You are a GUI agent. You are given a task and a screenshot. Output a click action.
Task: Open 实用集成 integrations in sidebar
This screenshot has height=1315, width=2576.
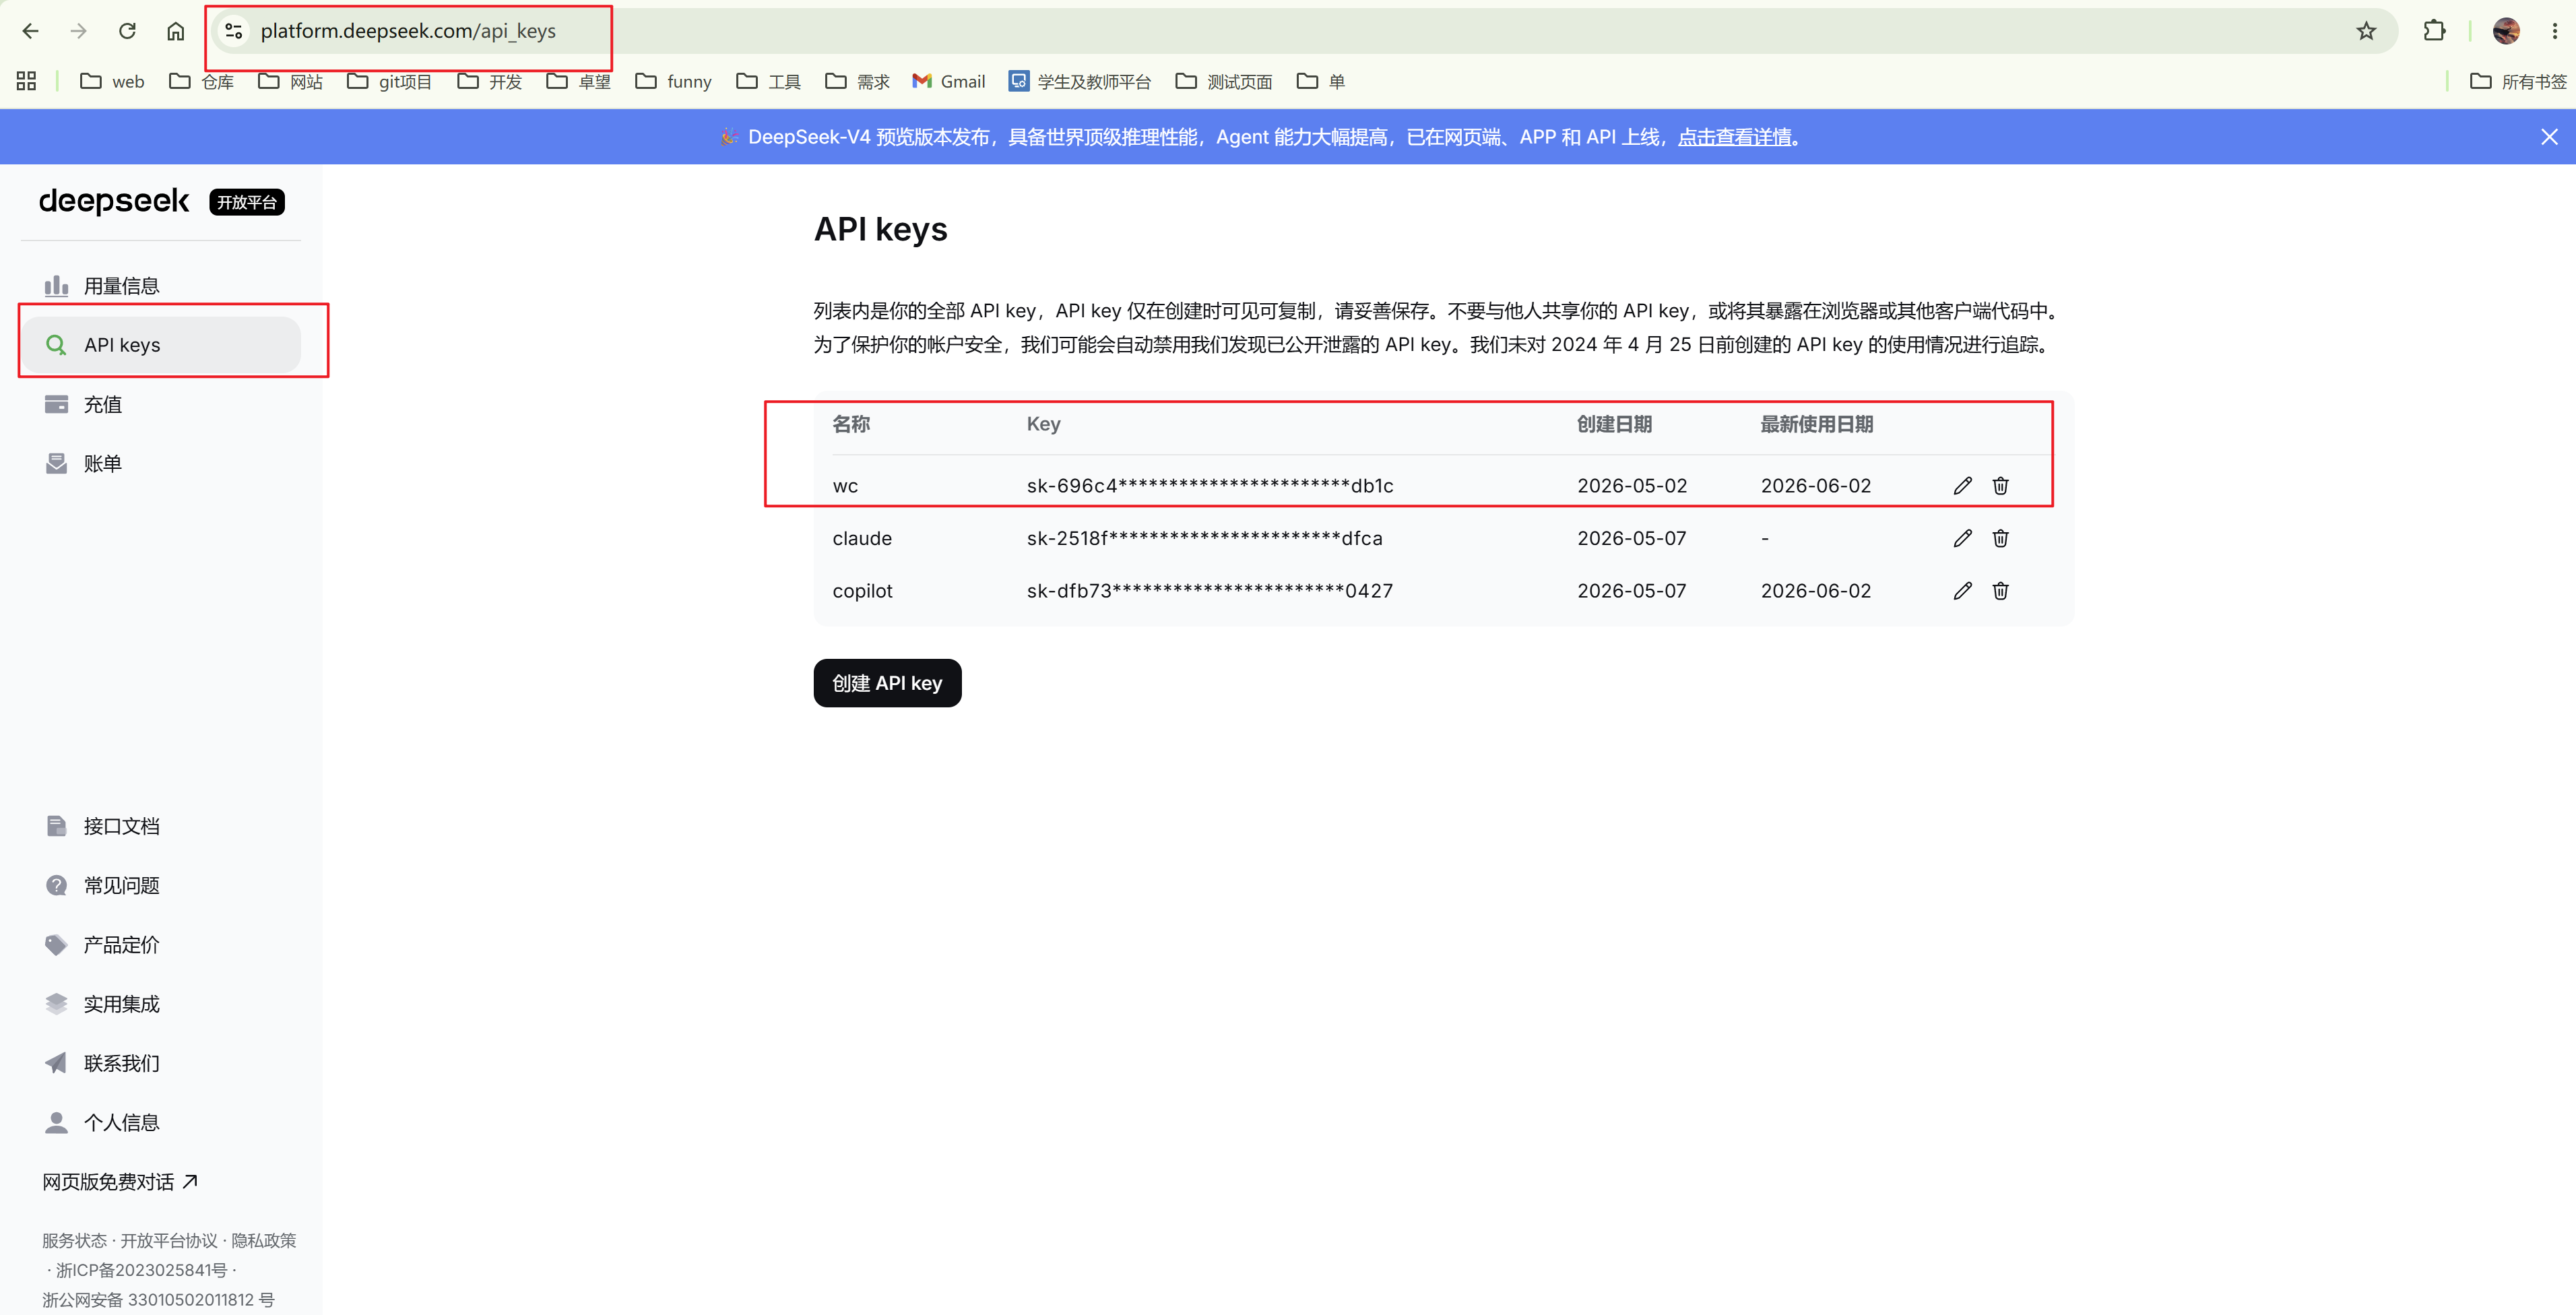click(161, 1003)
